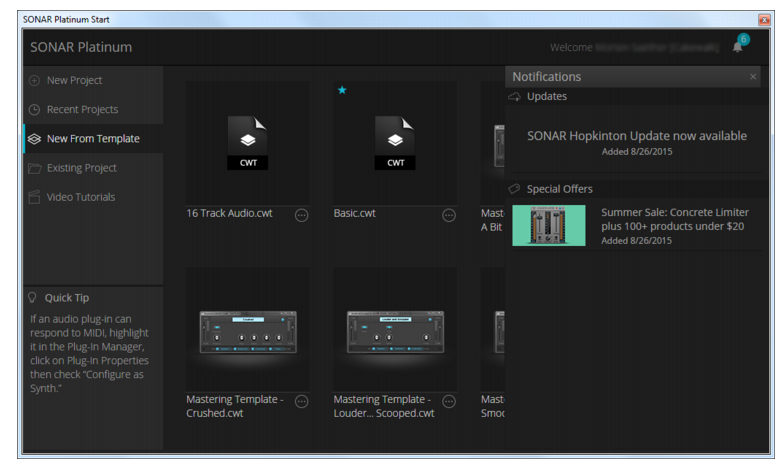Select the New Project sidebar item
The width and height of the screenshot is (782, 471).
point(74,80)
